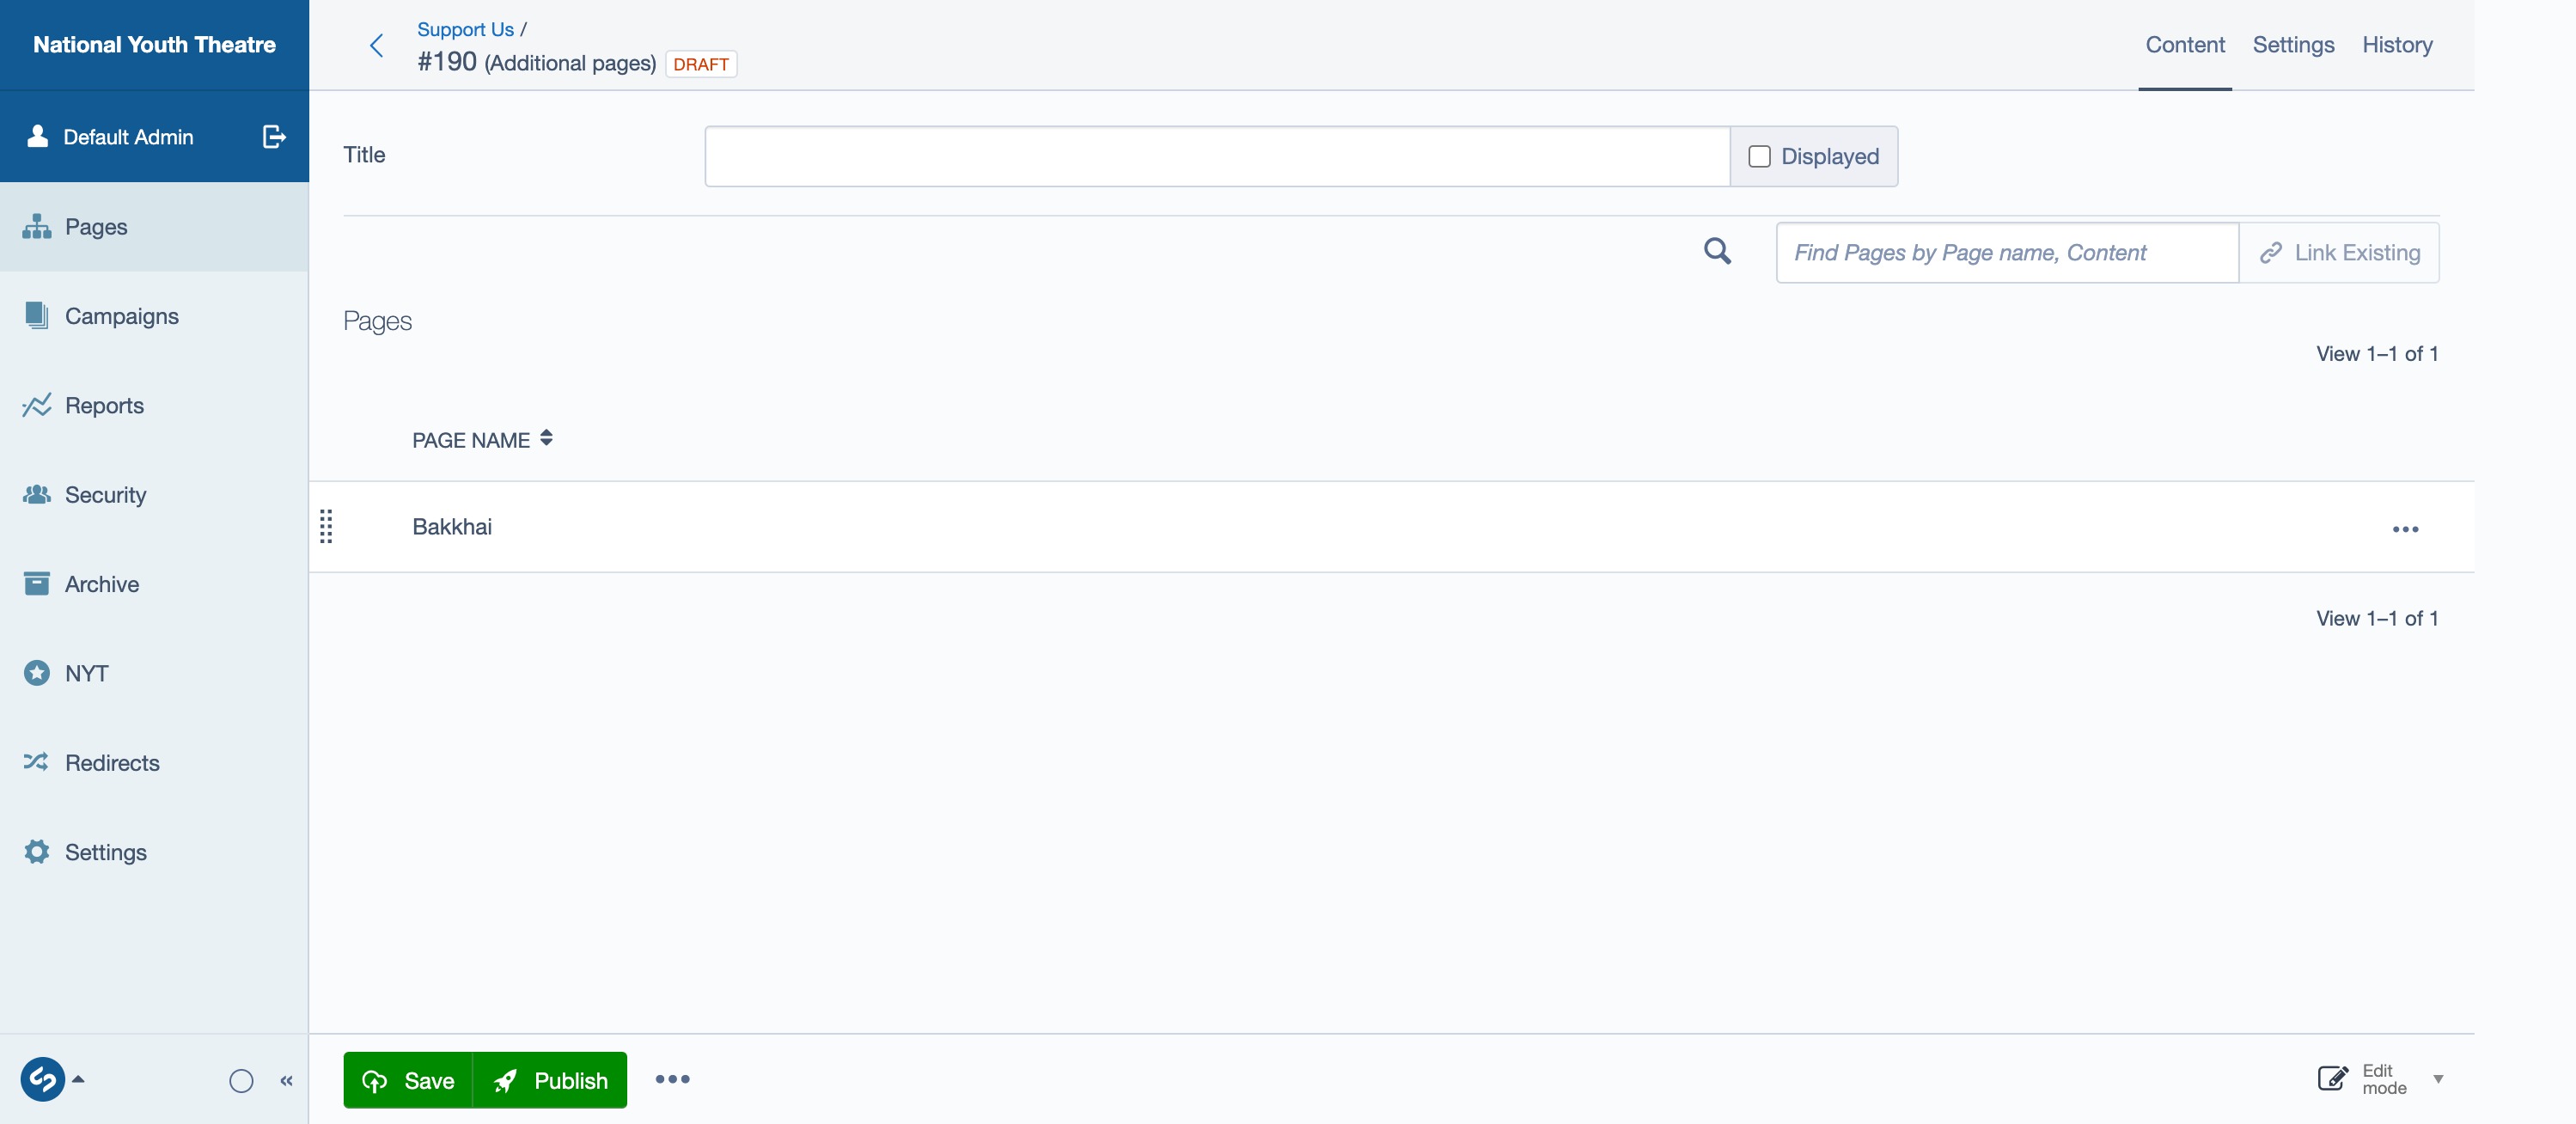Open the NYT star section
Viewport: 2576px width, 1124px height.
pos(86,673)
